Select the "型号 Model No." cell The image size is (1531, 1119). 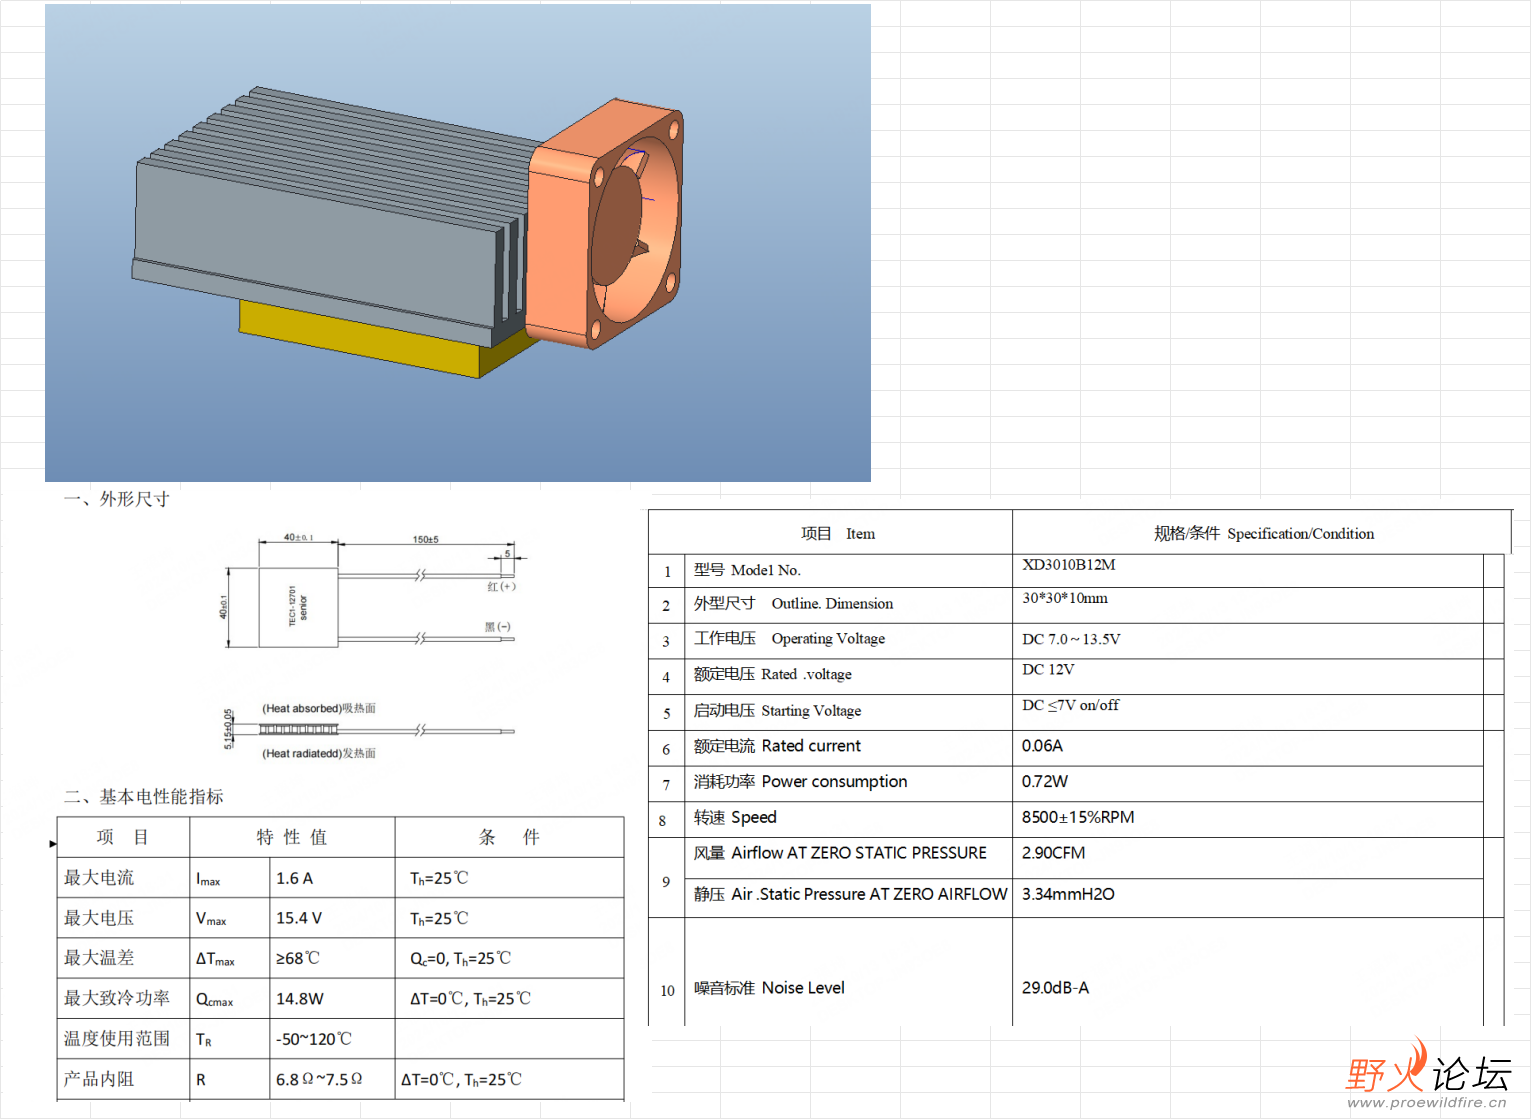click(x=848, y=570)
